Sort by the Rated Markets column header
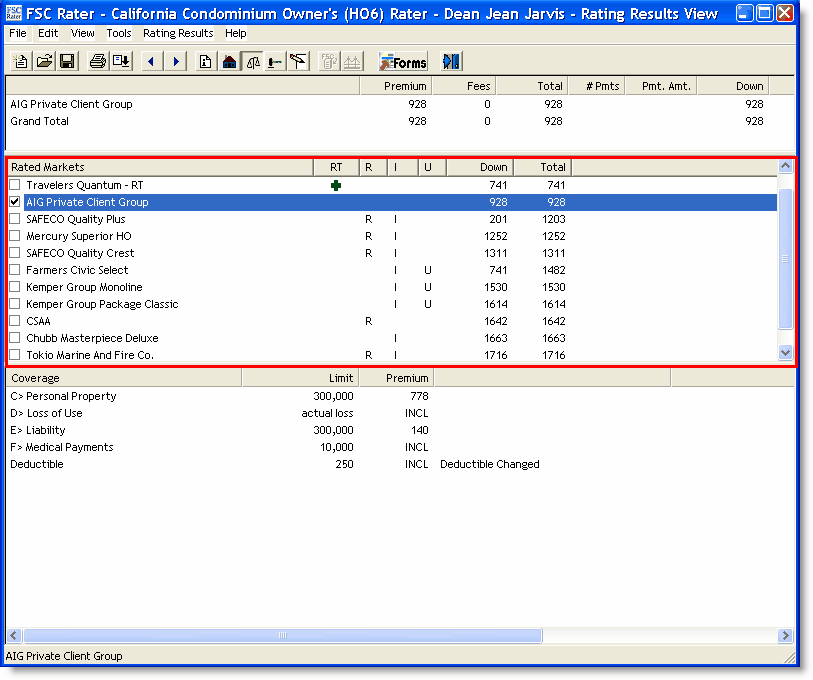Image resolution: width=813 pixels, height=680 pixels. [160, 167]
